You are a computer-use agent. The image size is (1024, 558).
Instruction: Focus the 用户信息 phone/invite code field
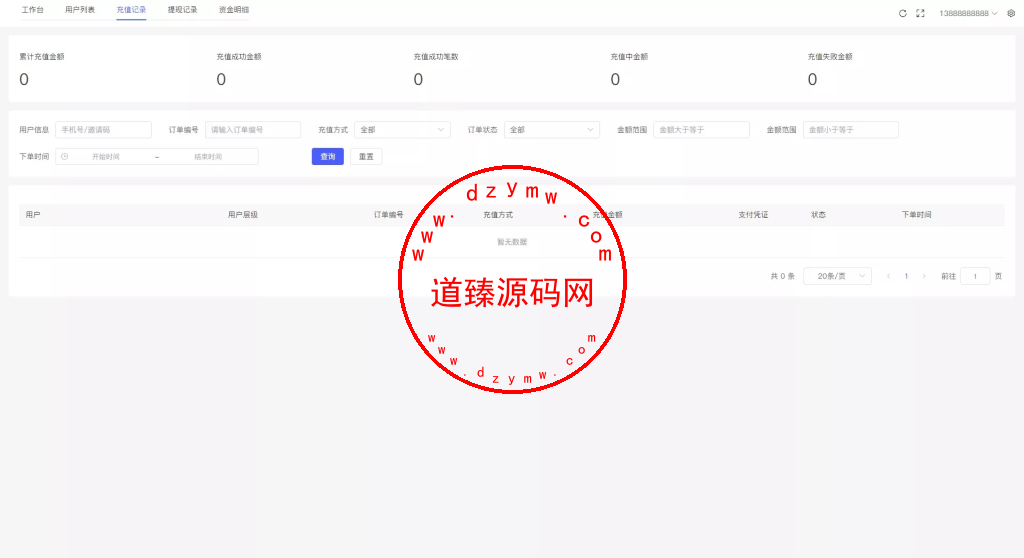click(103, 130)
